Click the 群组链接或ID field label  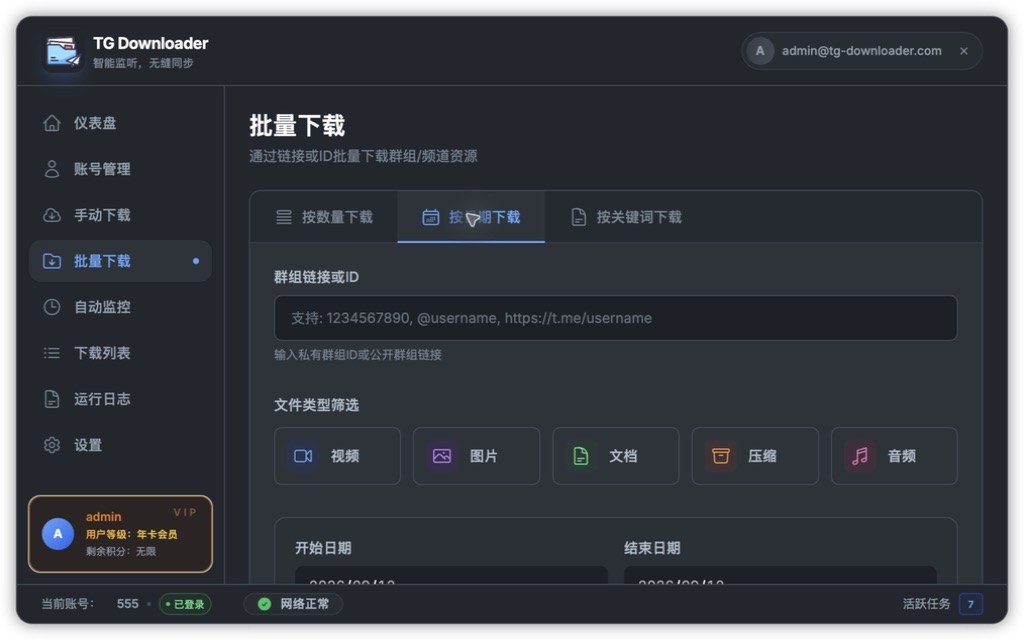pos(316,278)
